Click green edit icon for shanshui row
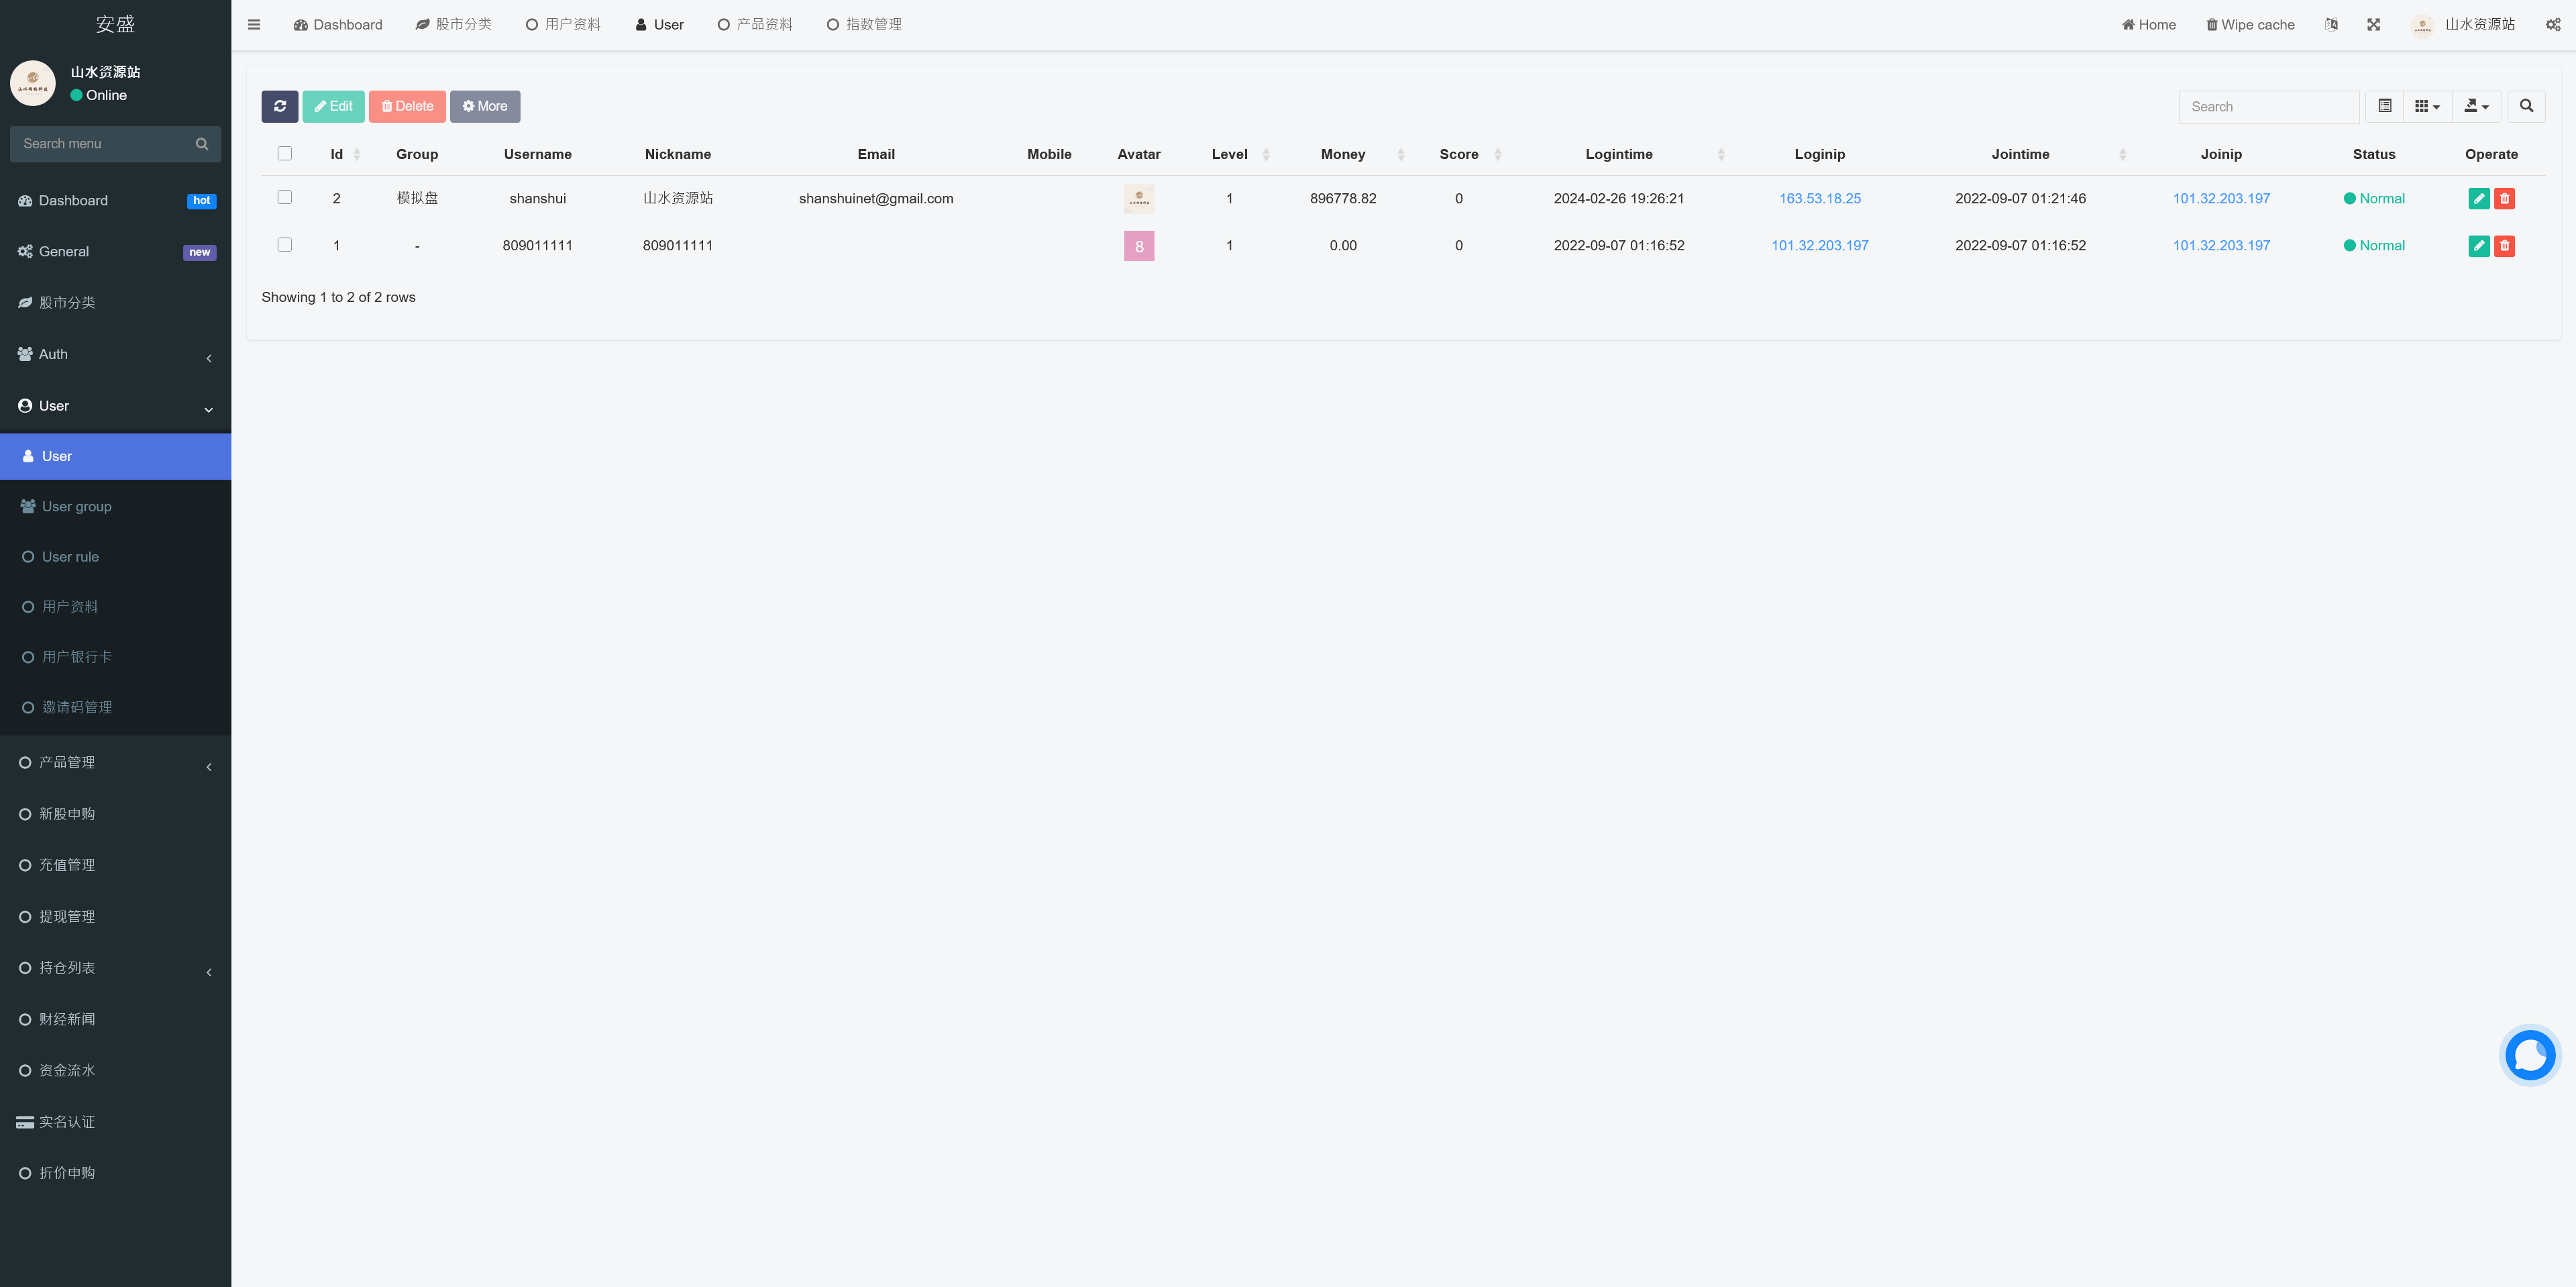The width and height of the screenshot is (2576, 1287). click(x=2478, y=199)
